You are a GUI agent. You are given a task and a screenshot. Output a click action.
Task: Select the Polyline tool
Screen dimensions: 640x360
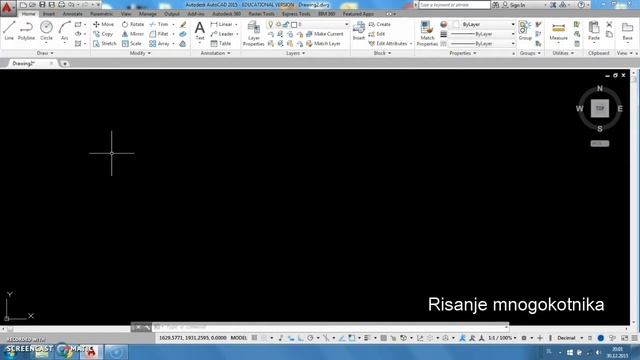26,31
